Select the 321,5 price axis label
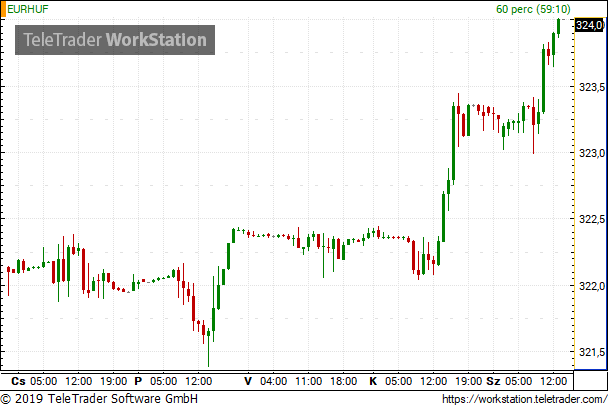The image size is (610, 408). (x=592, y=352)
